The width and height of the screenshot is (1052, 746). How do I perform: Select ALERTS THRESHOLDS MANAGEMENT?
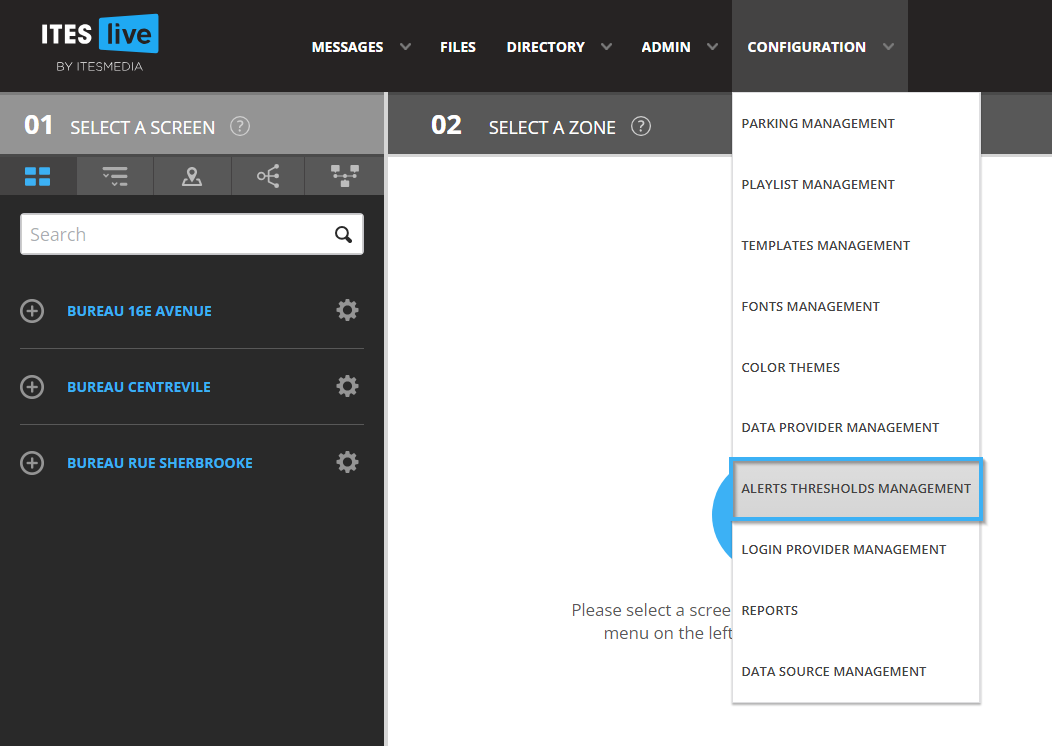pyautogui.click(x=856, y=489)
